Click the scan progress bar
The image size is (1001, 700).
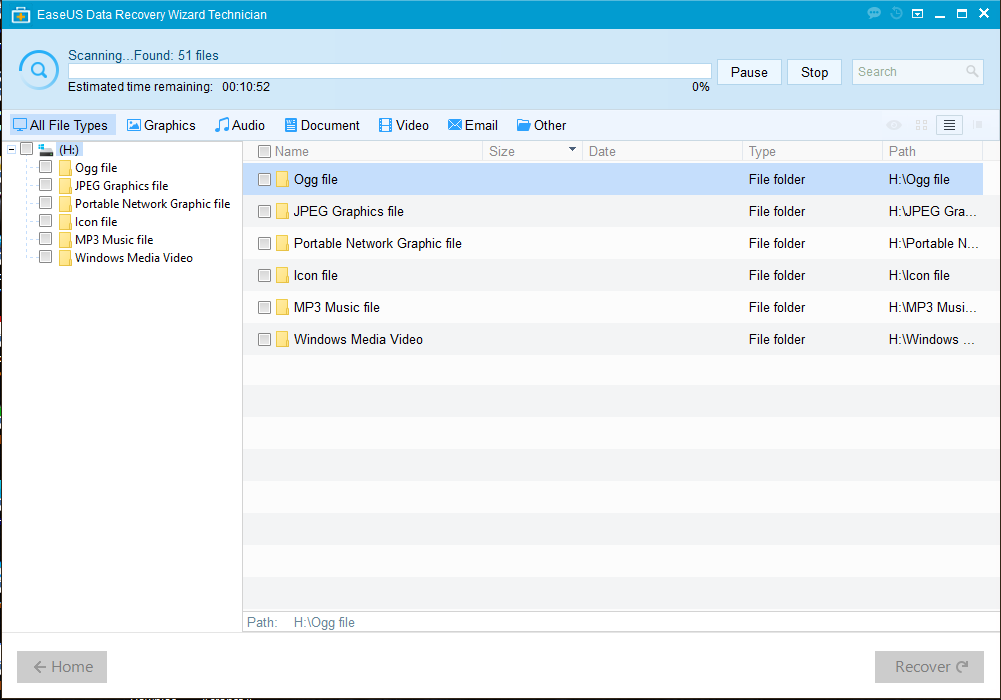(388, 71)
